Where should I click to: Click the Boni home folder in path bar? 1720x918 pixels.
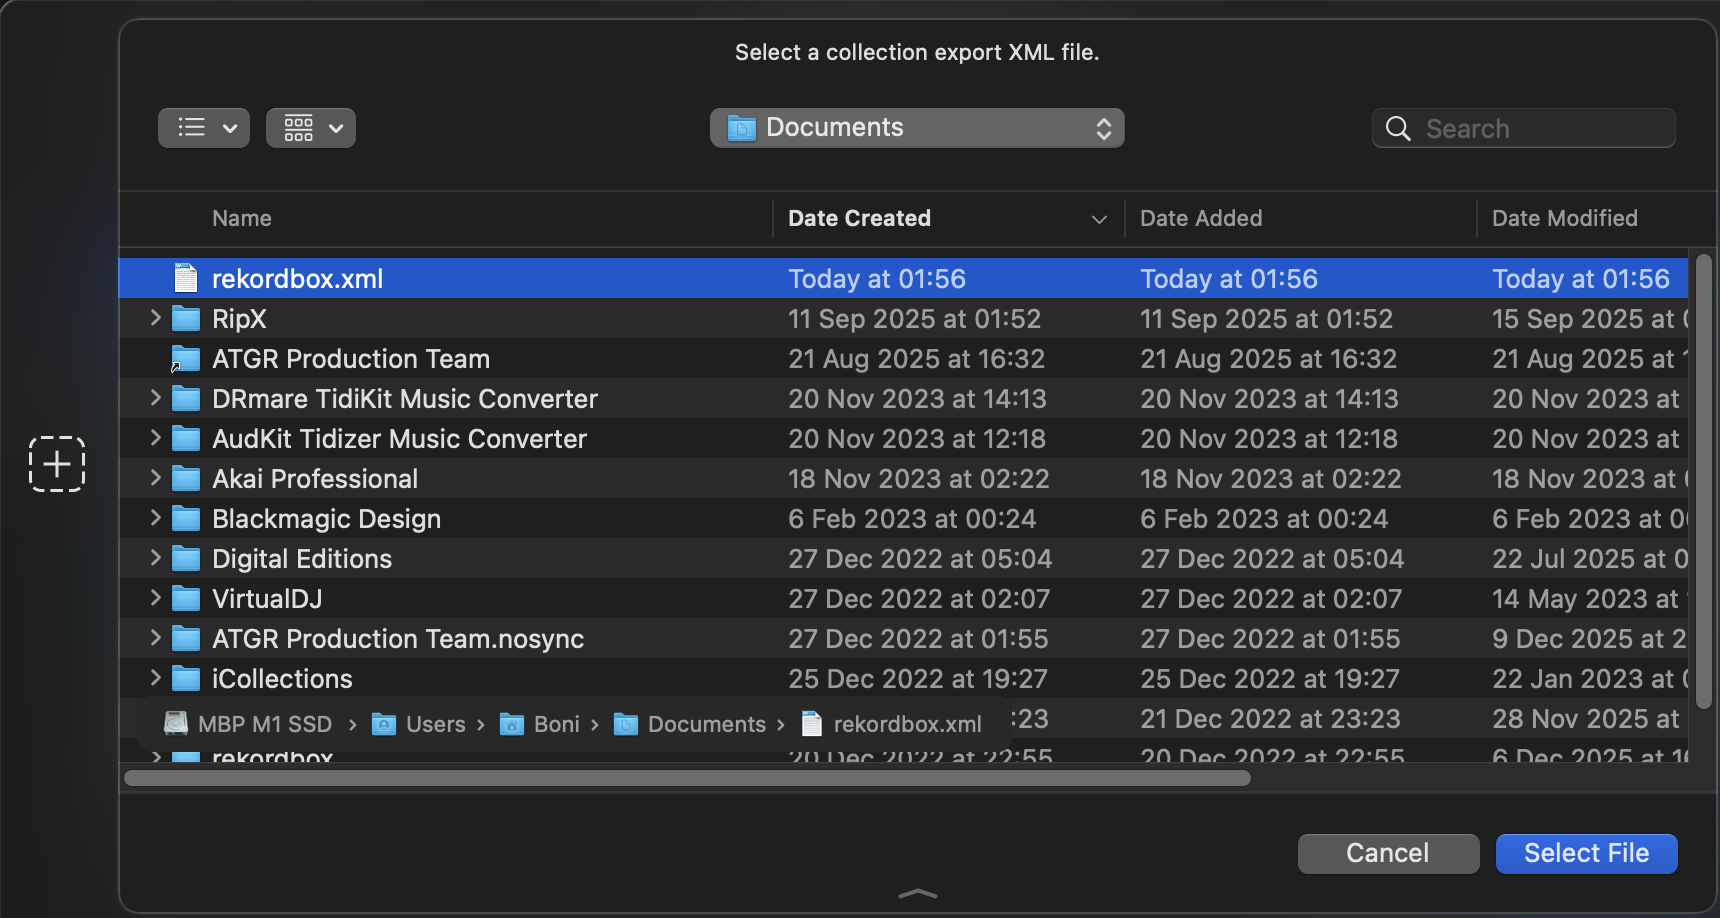tap(540, 724)
